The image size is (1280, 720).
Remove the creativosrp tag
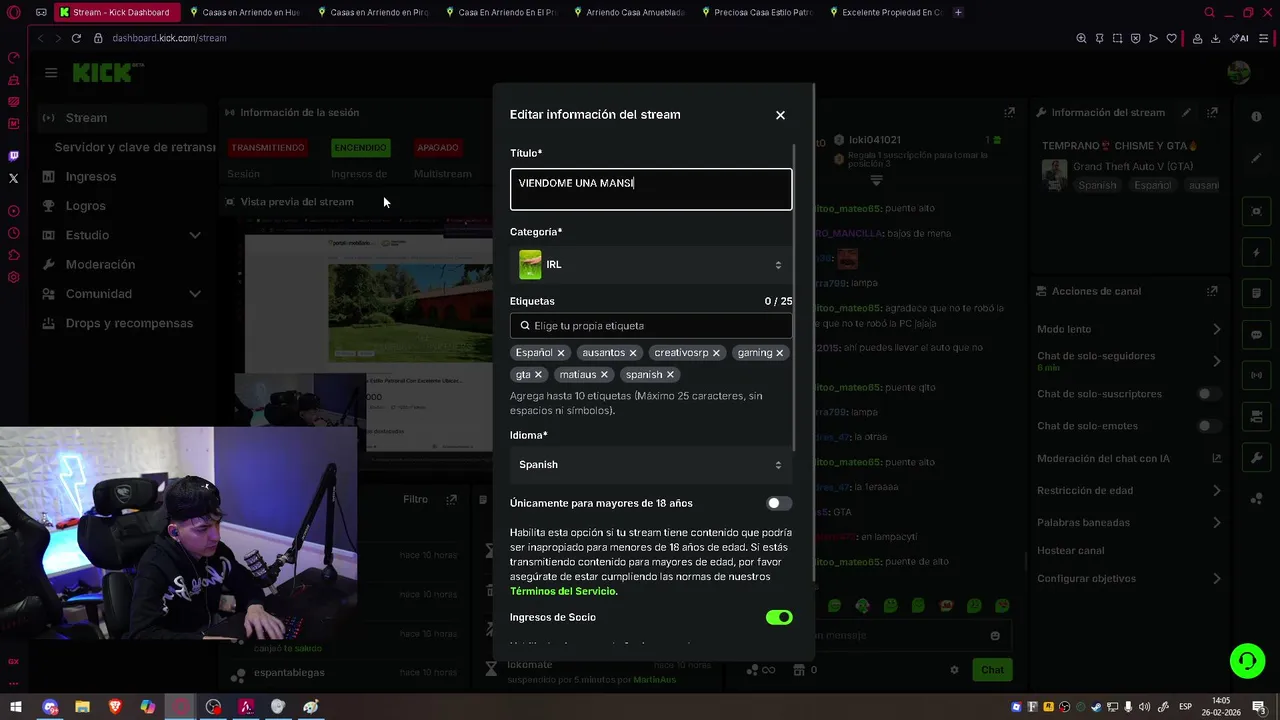[x=716, y=353]
